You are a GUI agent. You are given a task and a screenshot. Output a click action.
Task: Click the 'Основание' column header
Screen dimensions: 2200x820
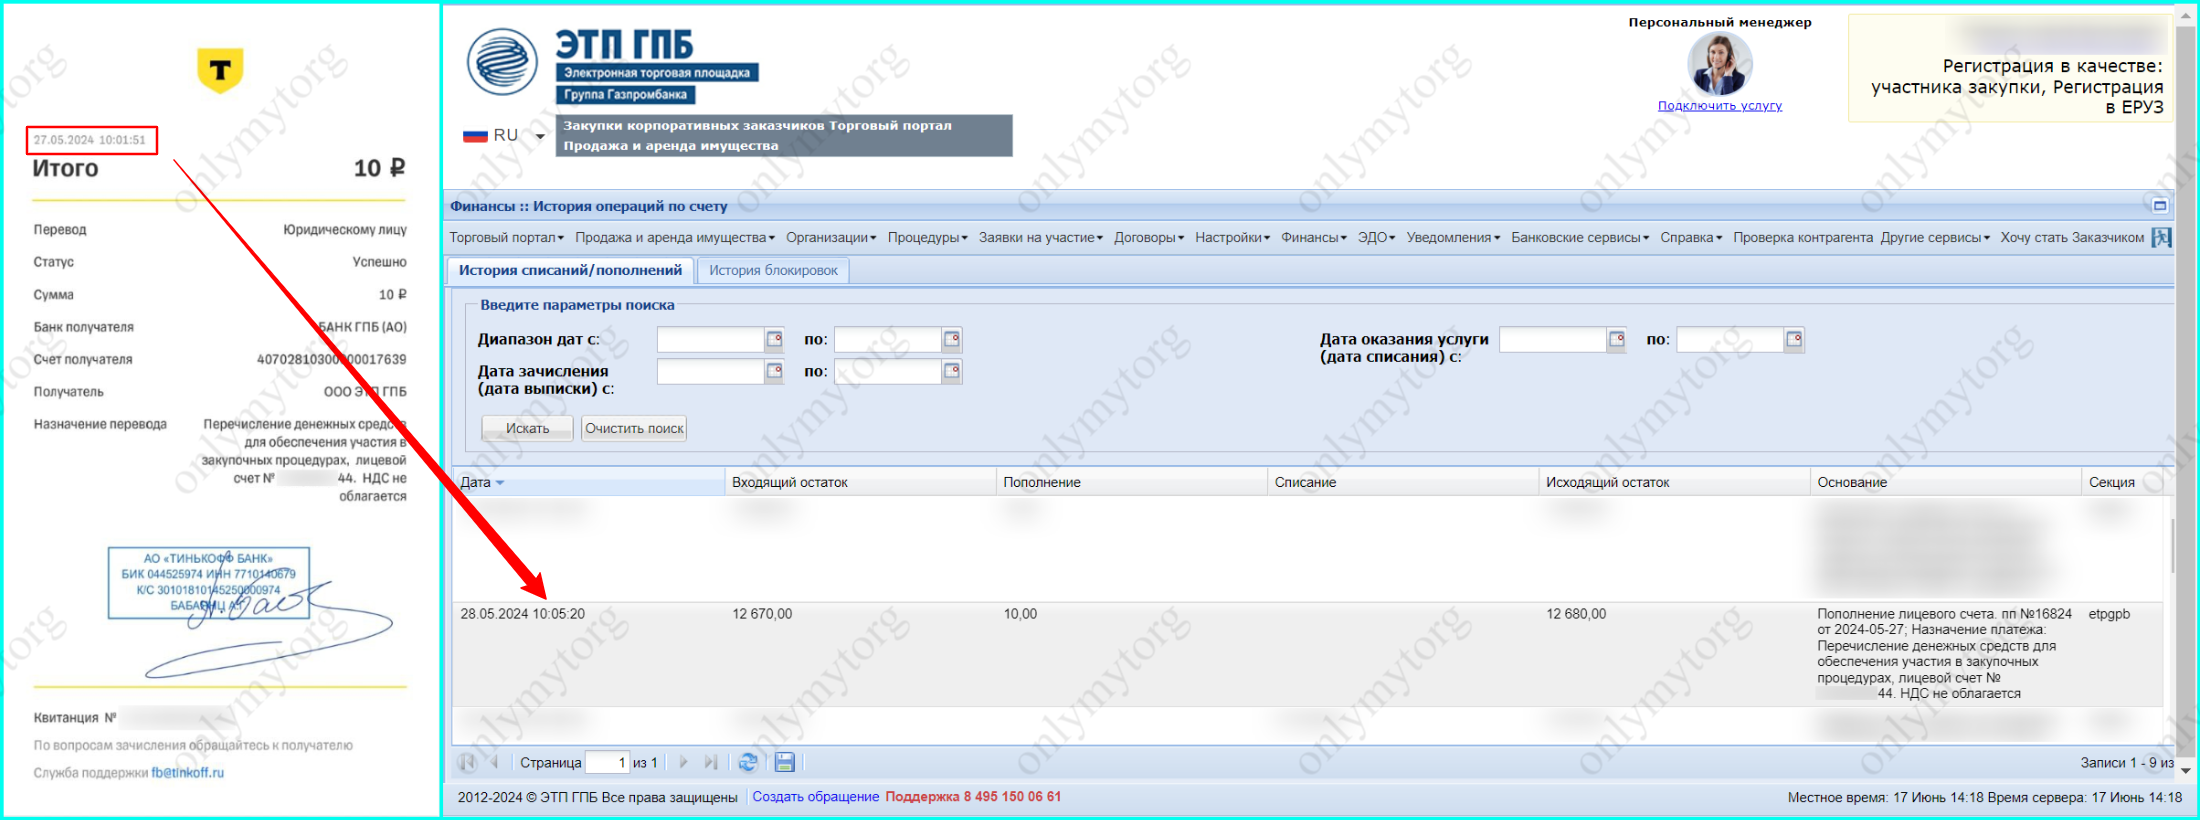(x=1946, y=482)
